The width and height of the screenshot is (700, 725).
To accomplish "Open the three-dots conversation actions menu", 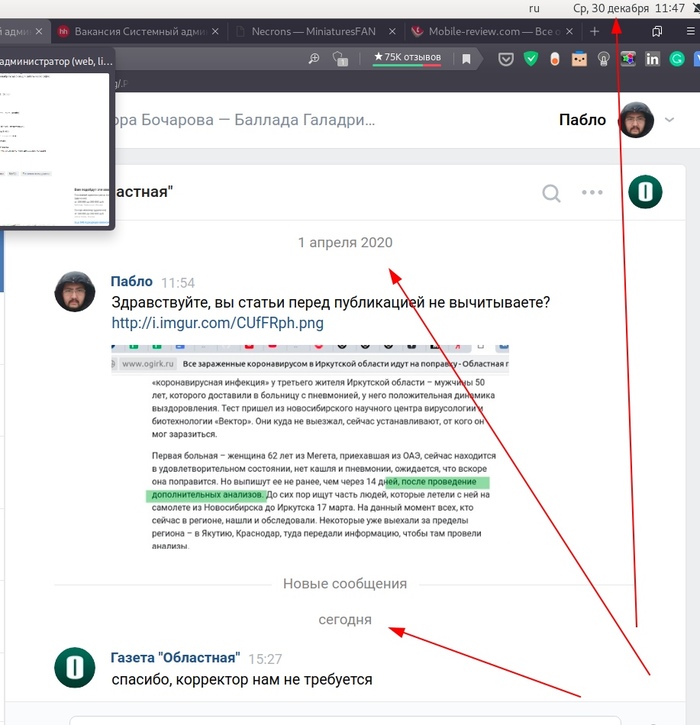I will [592, 192].
